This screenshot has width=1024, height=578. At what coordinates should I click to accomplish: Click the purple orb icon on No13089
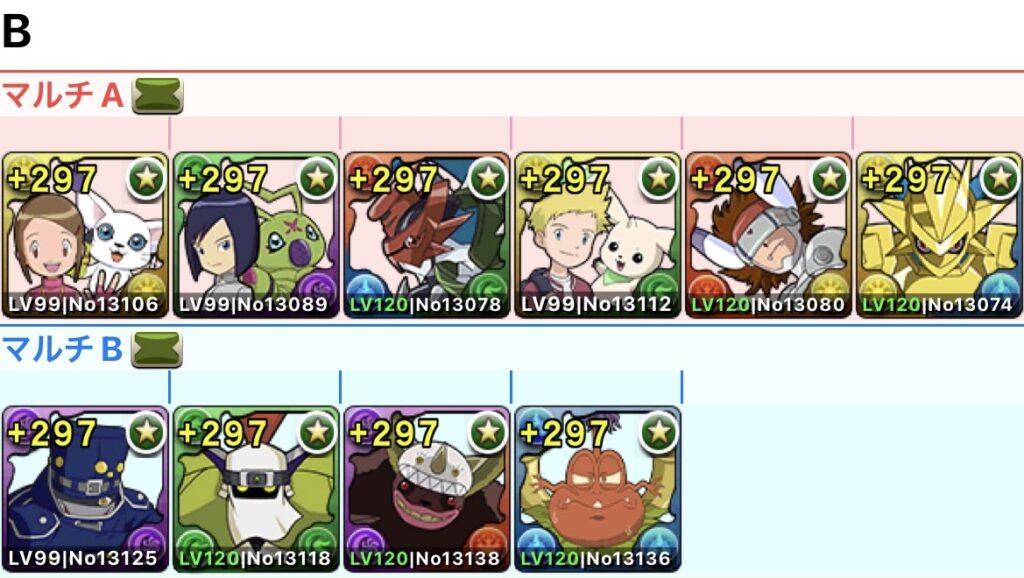tap(317, 286)
